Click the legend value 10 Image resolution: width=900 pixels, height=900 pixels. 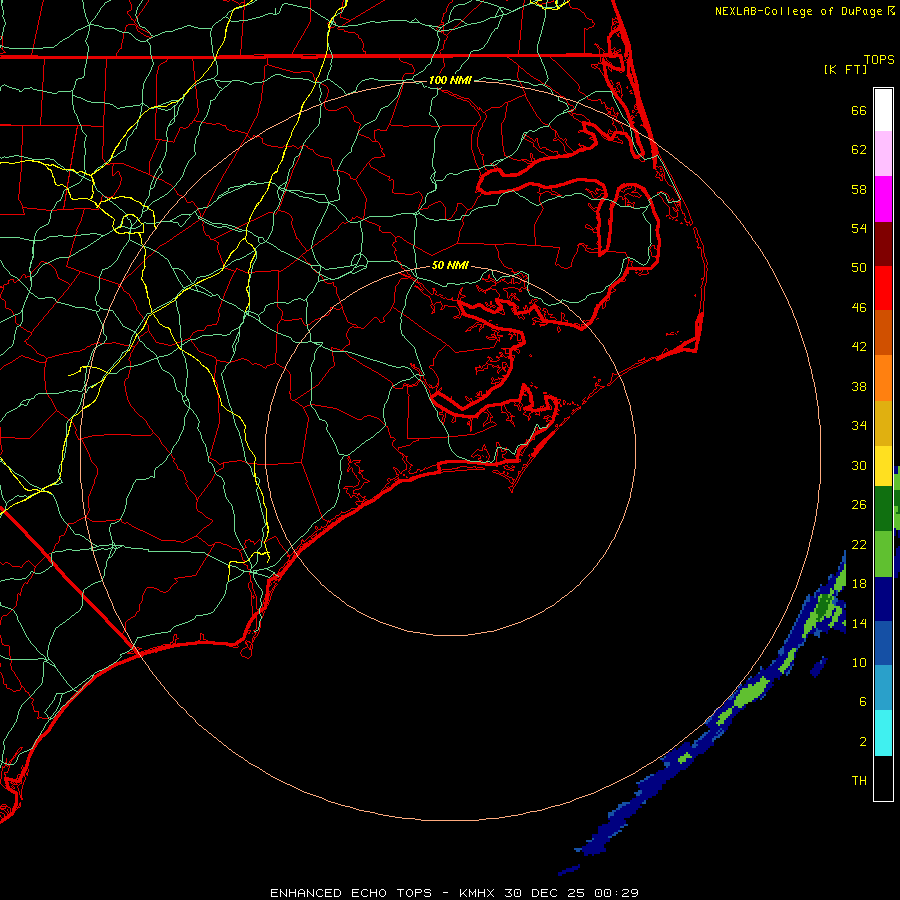coord(859,662)
